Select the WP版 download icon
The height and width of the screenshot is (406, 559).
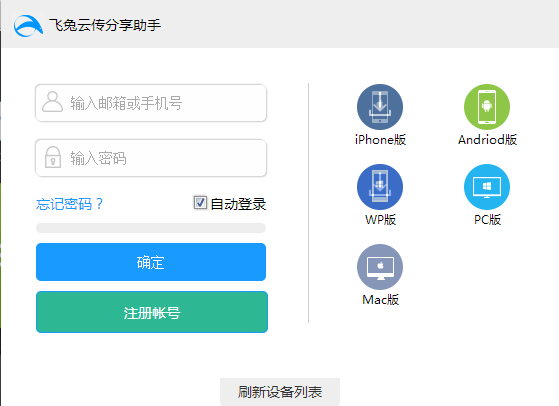point(380,187)
